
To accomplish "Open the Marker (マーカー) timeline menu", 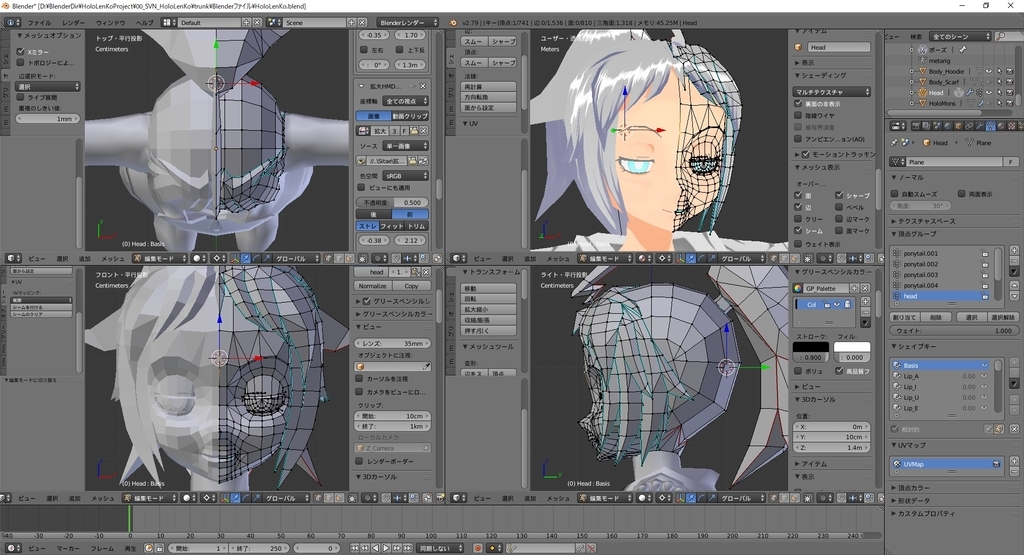I will 67,548.
